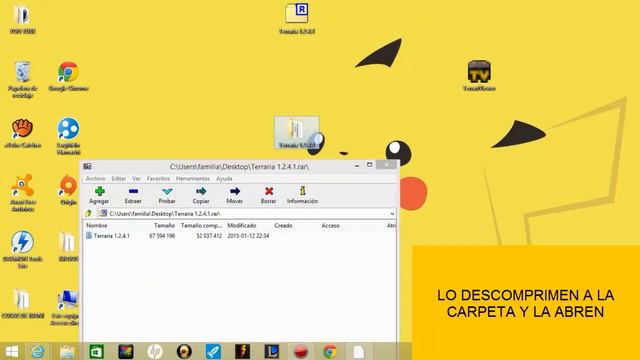Sort by the Creado column header
Screen dimensions: 640x360
(x=283, y=225)
